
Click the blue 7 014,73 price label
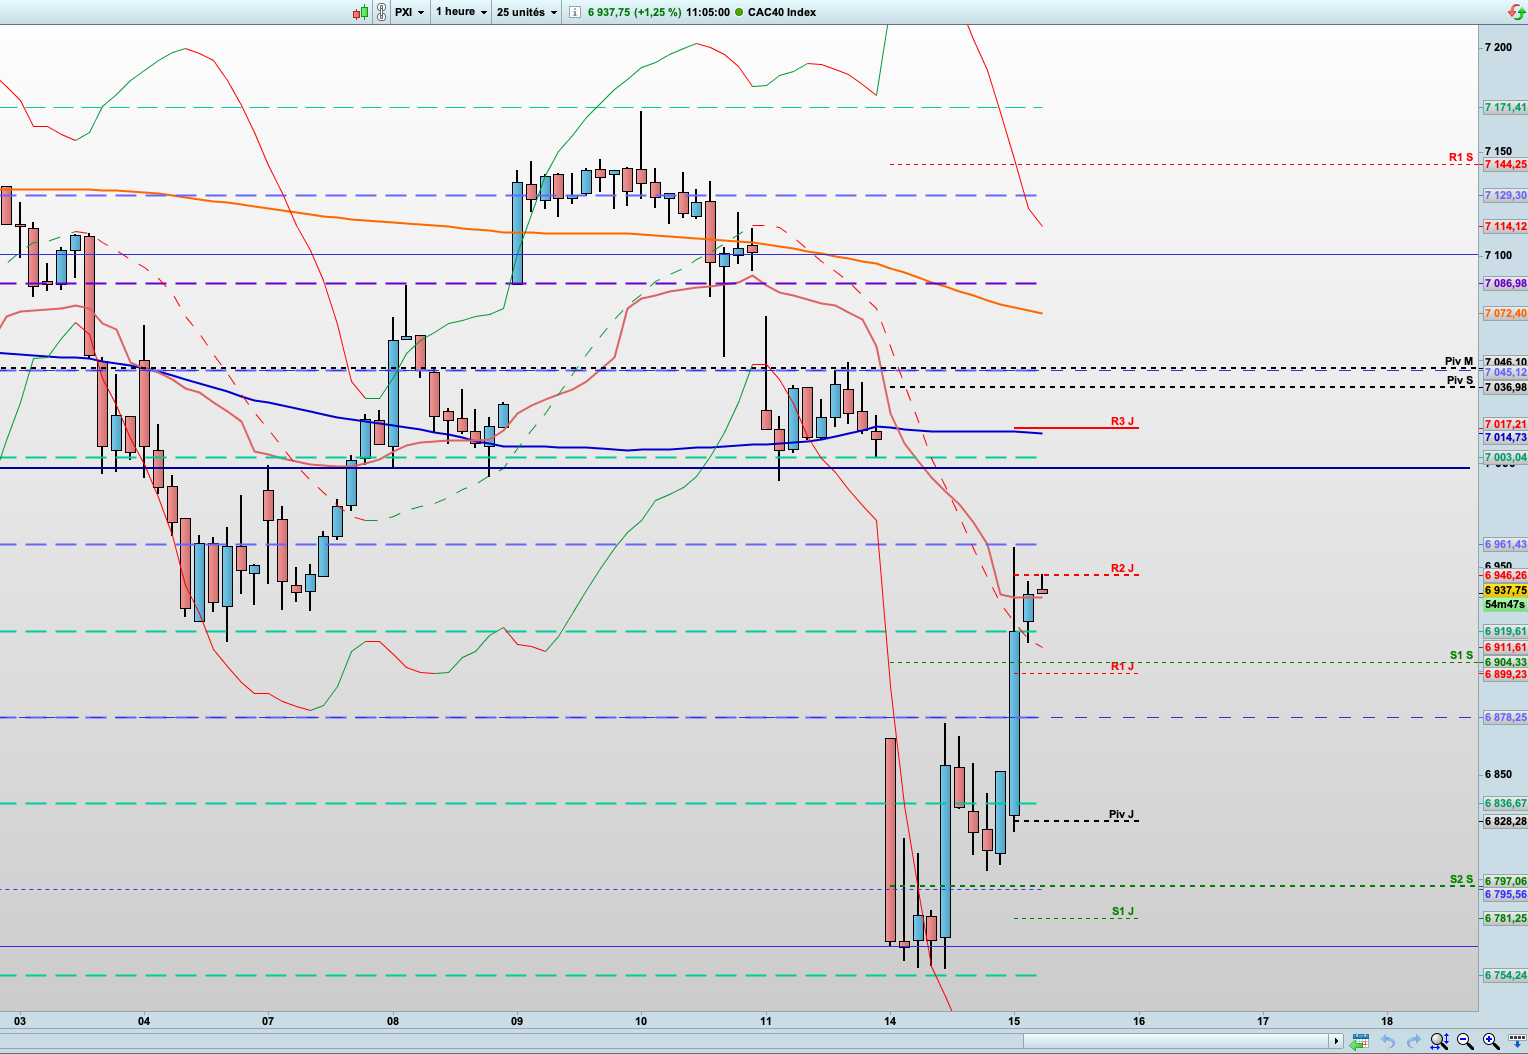pyautogui.click(x=1505, y=437)
